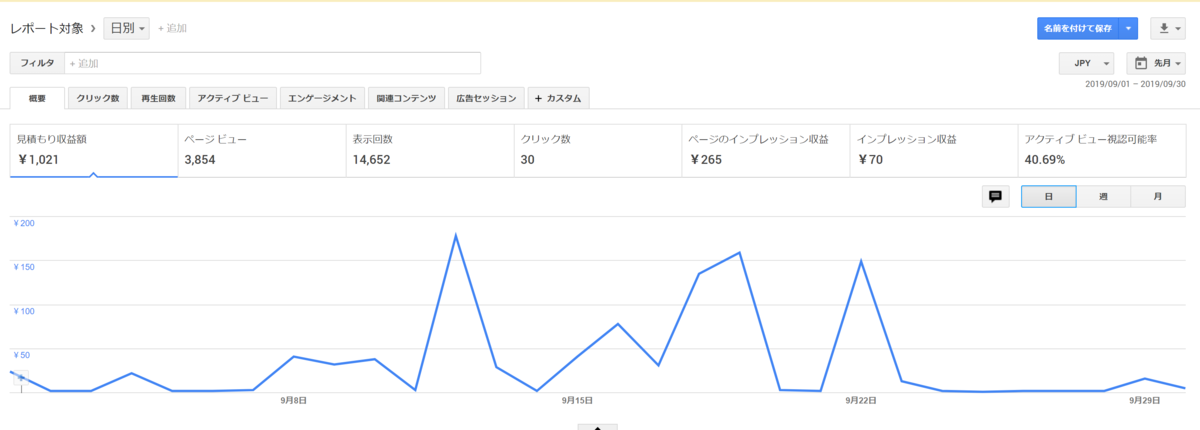Click the 9月15日 axis label

click(578, 400)
